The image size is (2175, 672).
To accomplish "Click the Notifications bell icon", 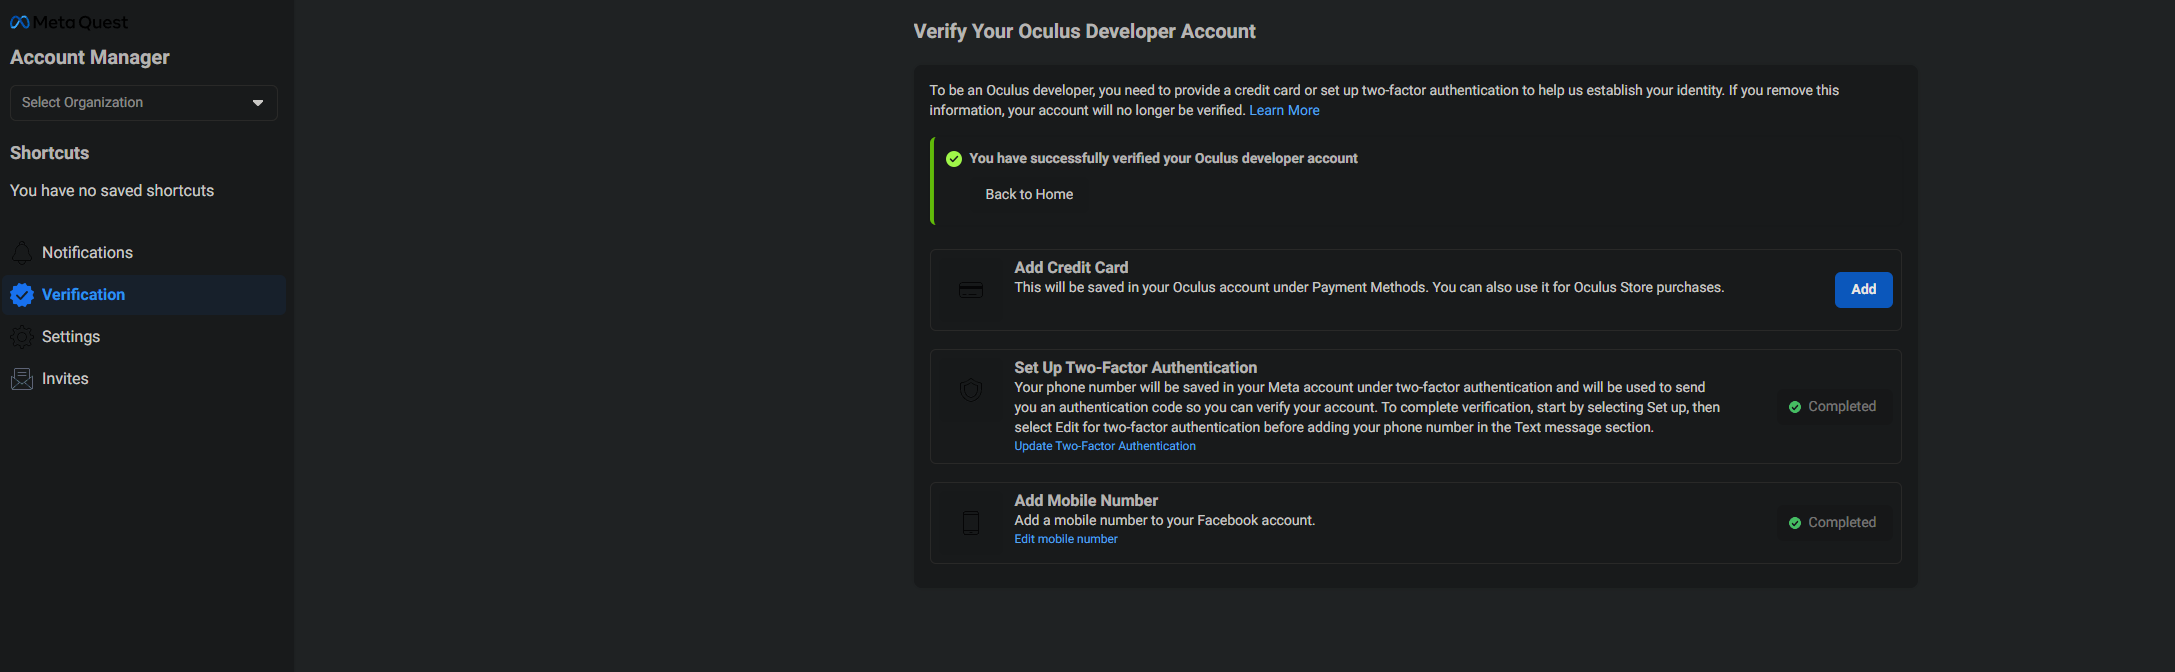I will tap(22, 253).
